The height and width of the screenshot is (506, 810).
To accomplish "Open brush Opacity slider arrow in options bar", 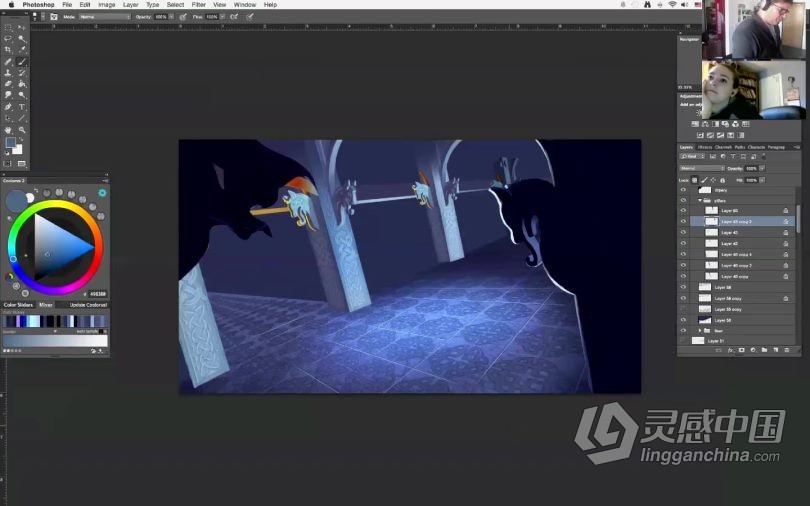I will 171,17.
